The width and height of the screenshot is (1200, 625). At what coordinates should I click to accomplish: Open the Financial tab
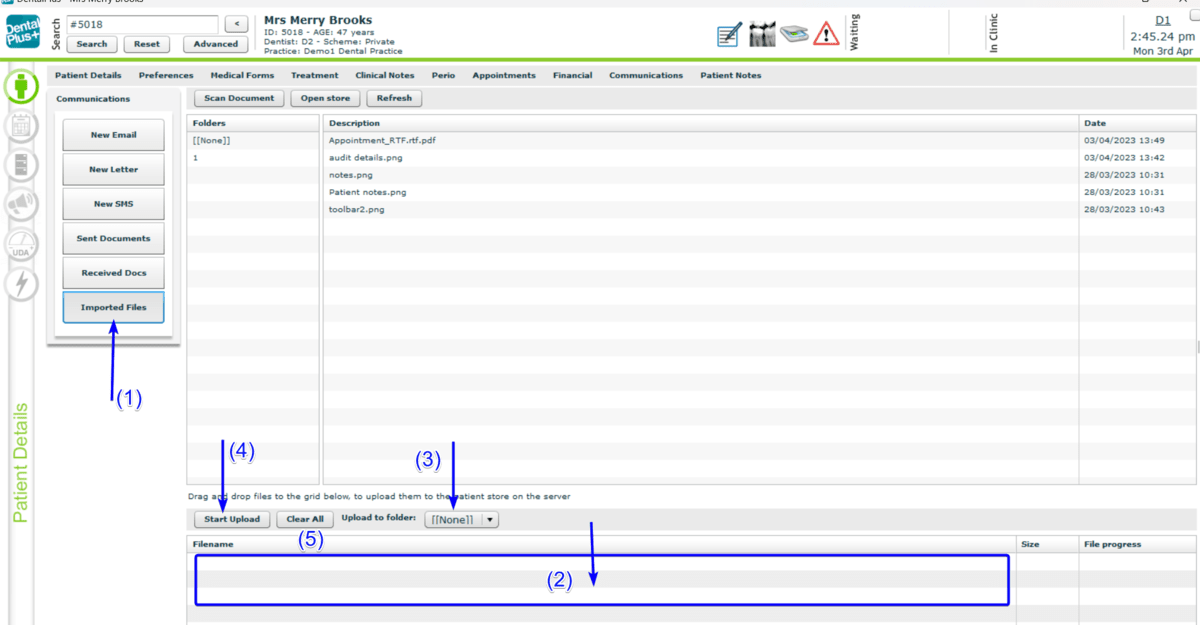pos(572,75)
